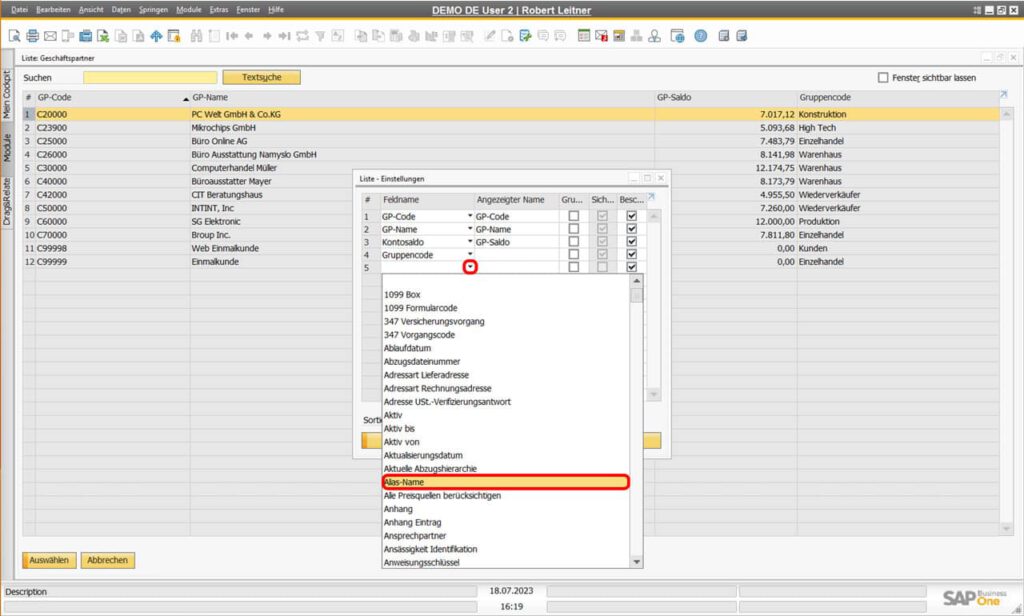Select Alias-Name in the field dropdown list

[505, 482]
